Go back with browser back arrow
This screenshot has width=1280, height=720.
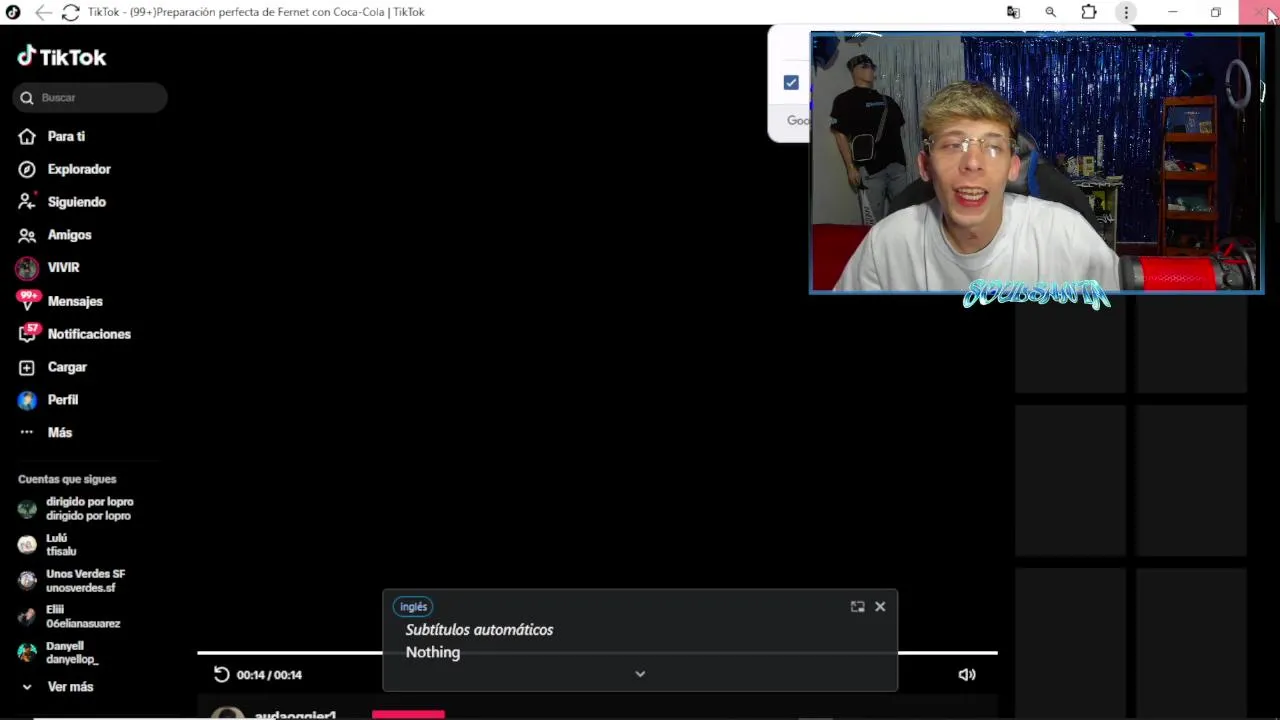(43, 12)
